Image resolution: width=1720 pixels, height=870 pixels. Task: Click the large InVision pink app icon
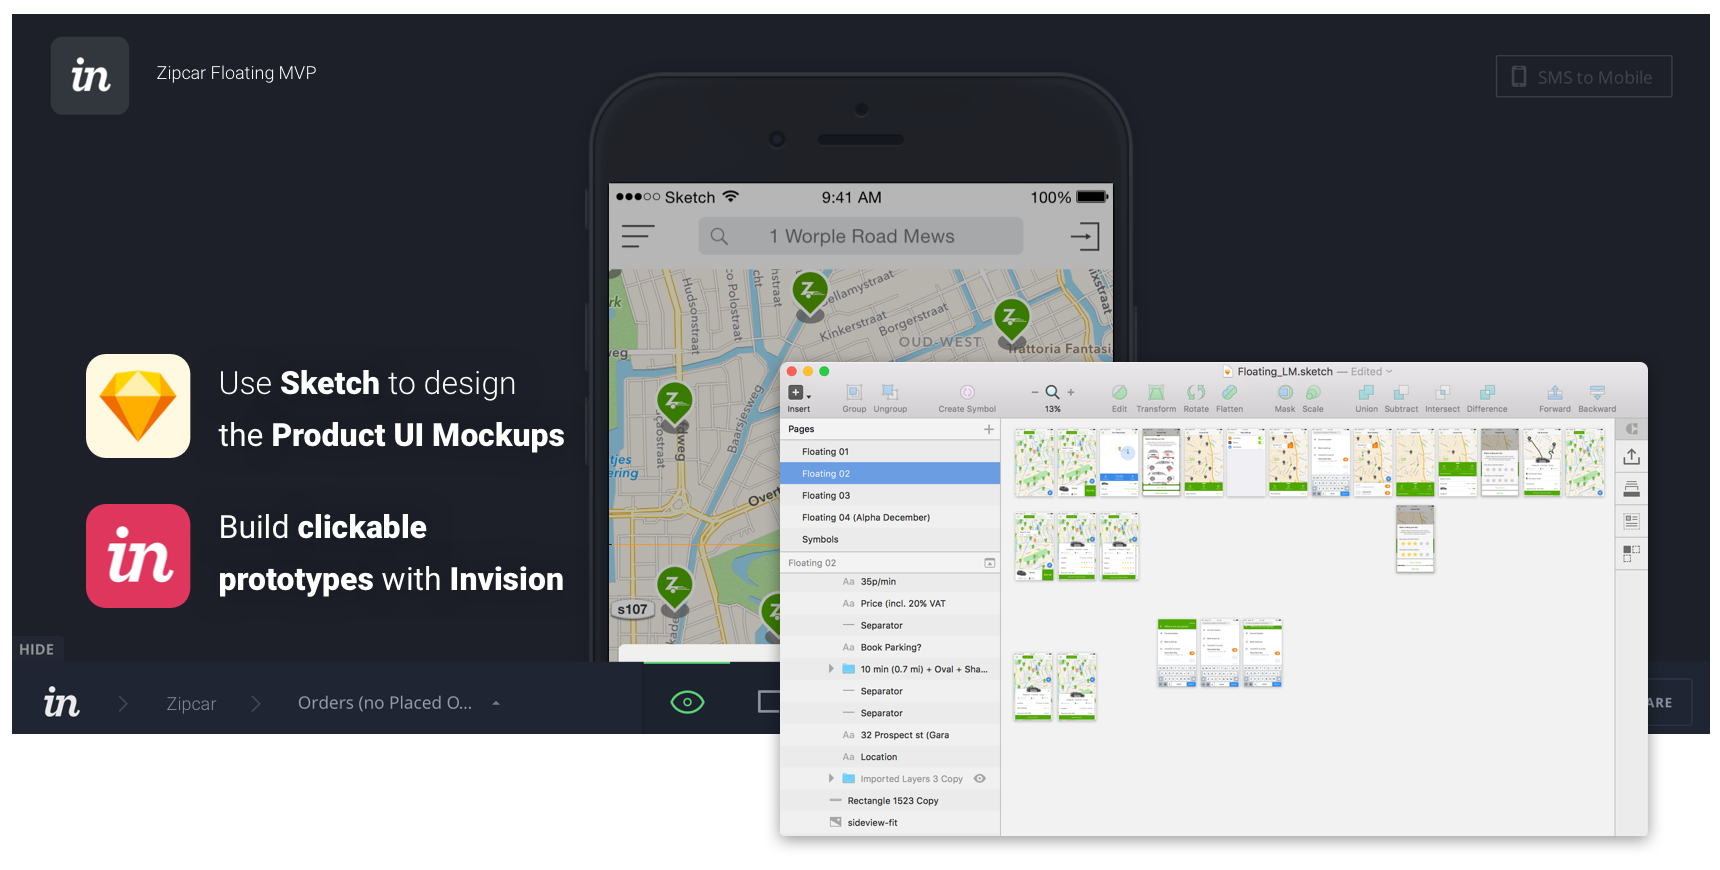(x=138, y=556)
